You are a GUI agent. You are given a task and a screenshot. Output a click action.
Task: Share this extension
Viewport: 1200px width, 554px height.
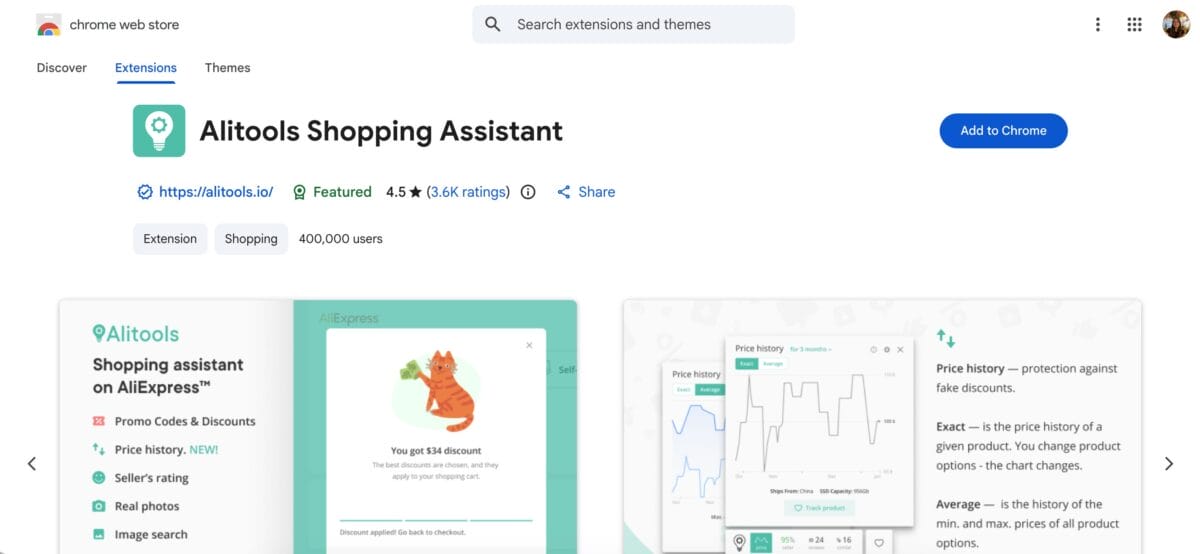click(586, 192)
